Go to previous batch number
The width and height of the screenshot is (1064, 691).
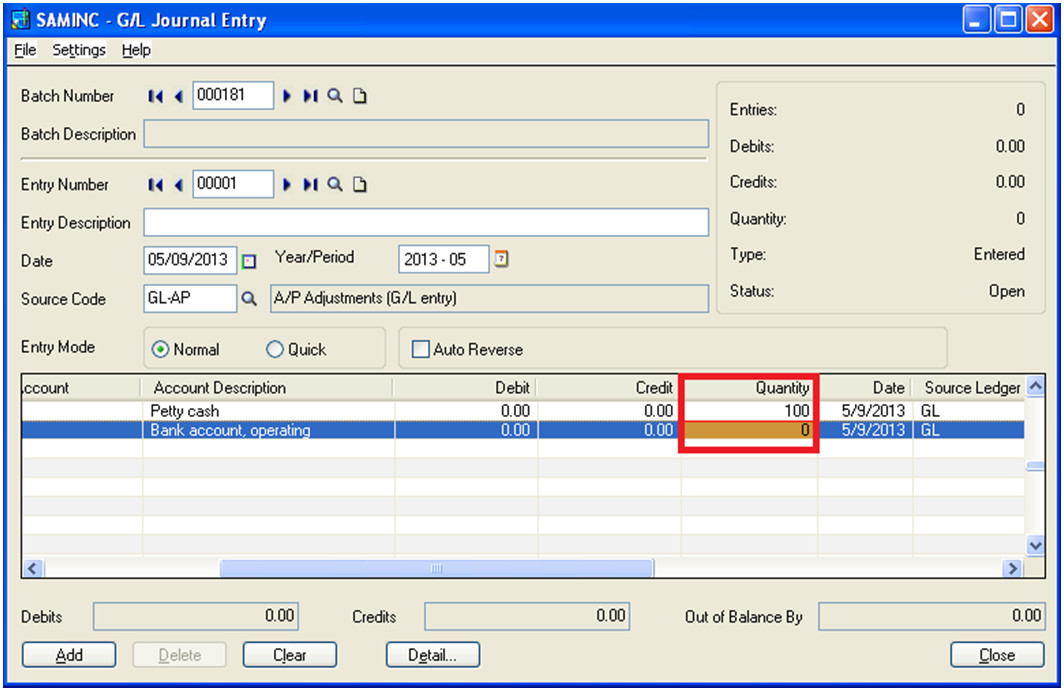coord(178,96)
